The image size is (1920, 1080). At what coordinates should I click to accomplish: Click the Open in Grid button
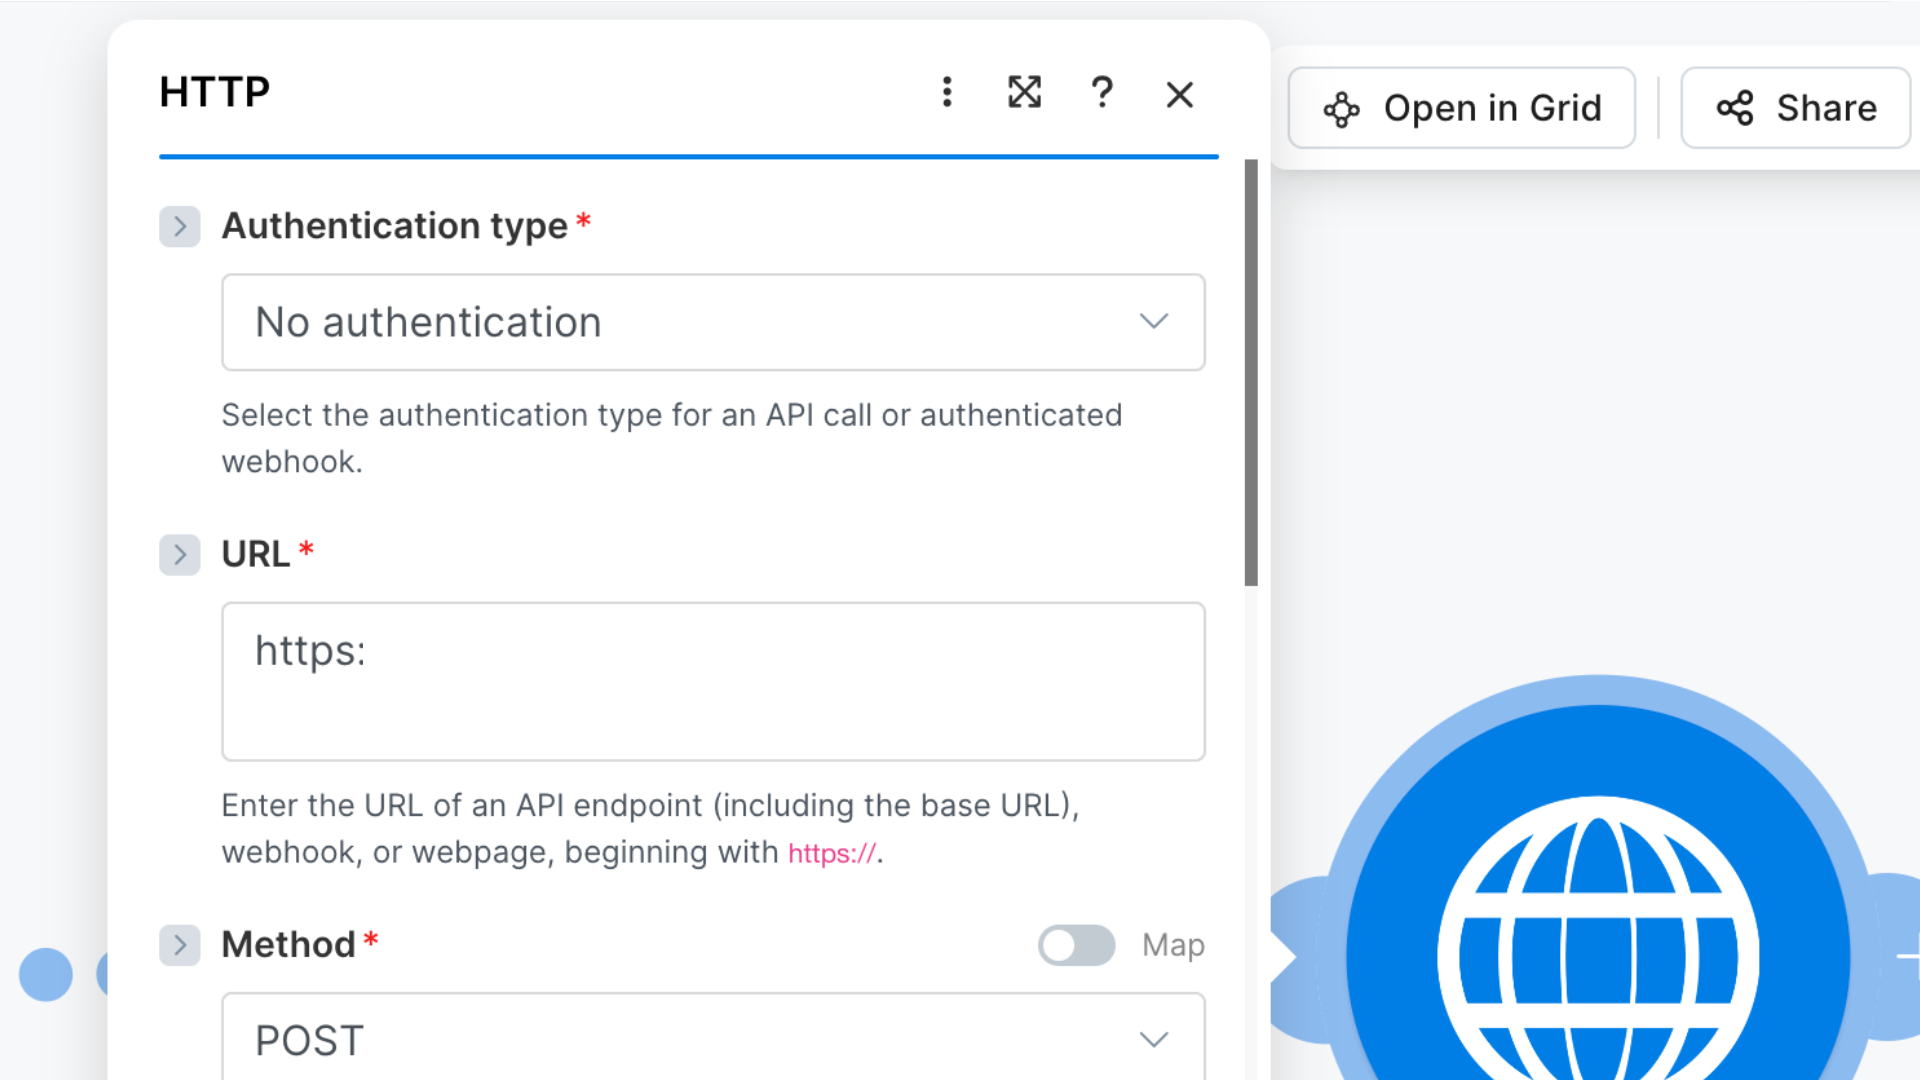click(x=1462, y=108)
